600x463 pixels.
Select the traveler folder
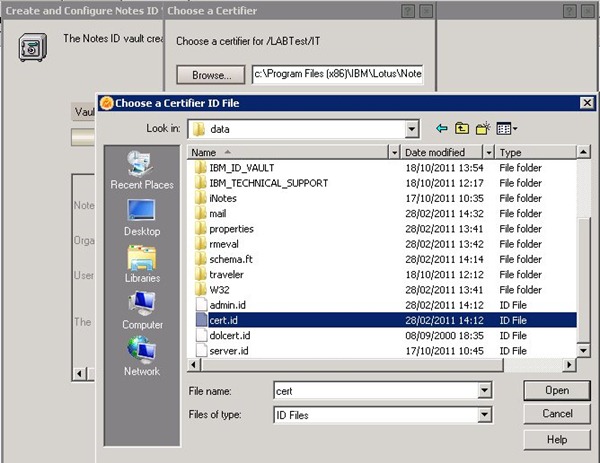pos(226,275)
